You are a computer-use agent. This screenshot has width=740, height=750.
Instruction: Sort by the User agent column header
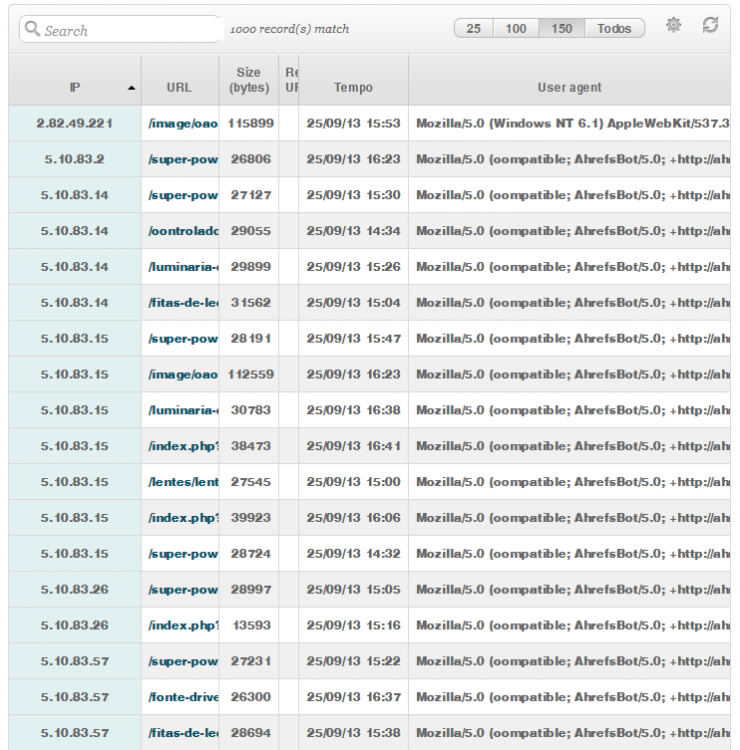(x=569, y=88)
